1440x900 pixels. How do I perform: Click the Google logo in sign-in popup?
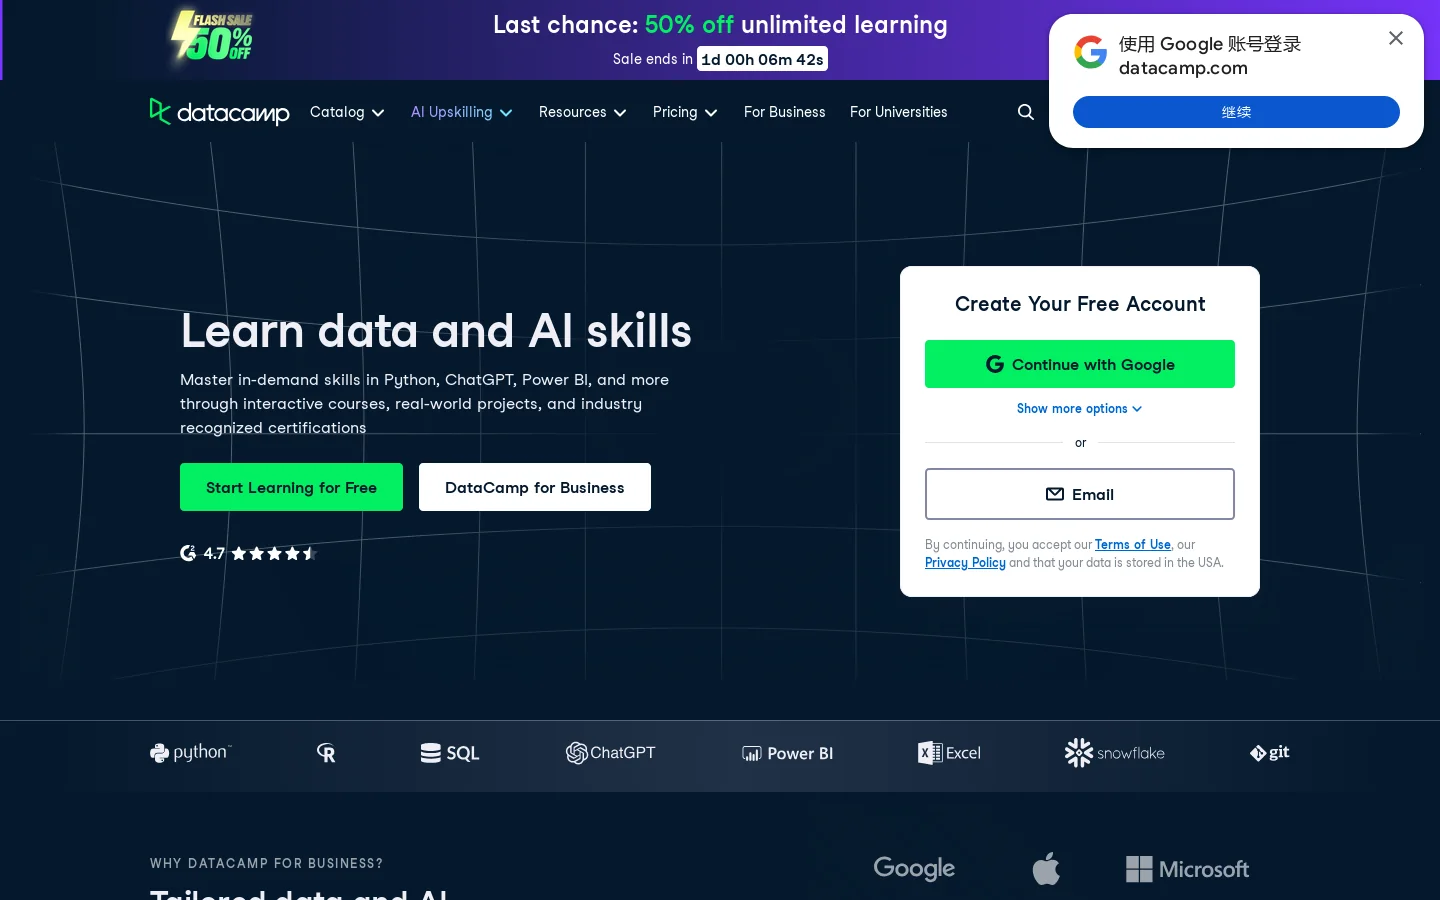pyautogui.click(x=1090, y=52)
